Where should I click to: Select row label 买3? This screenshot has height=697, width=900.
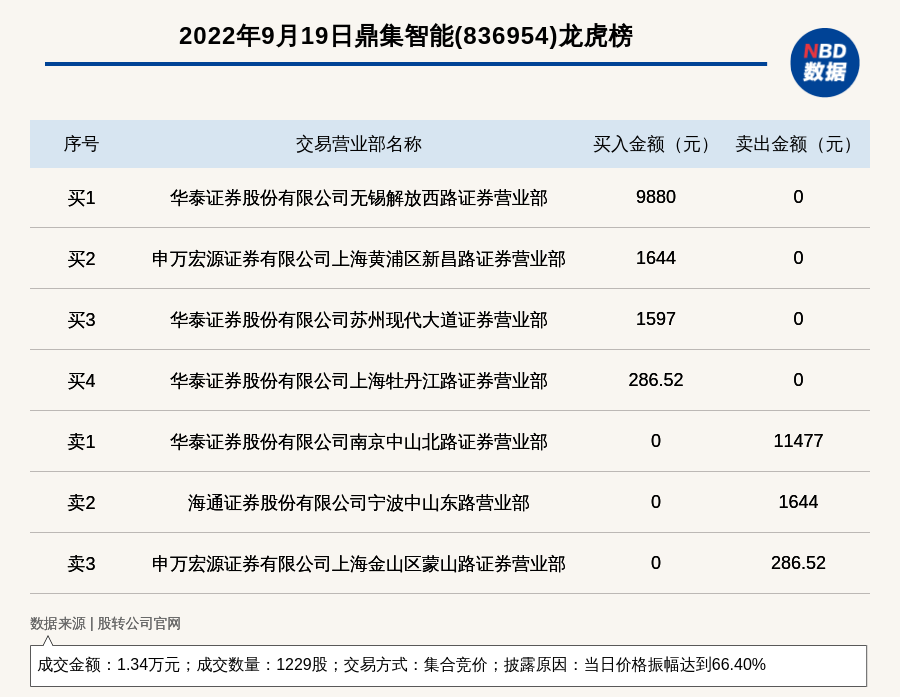click(81, 320)
